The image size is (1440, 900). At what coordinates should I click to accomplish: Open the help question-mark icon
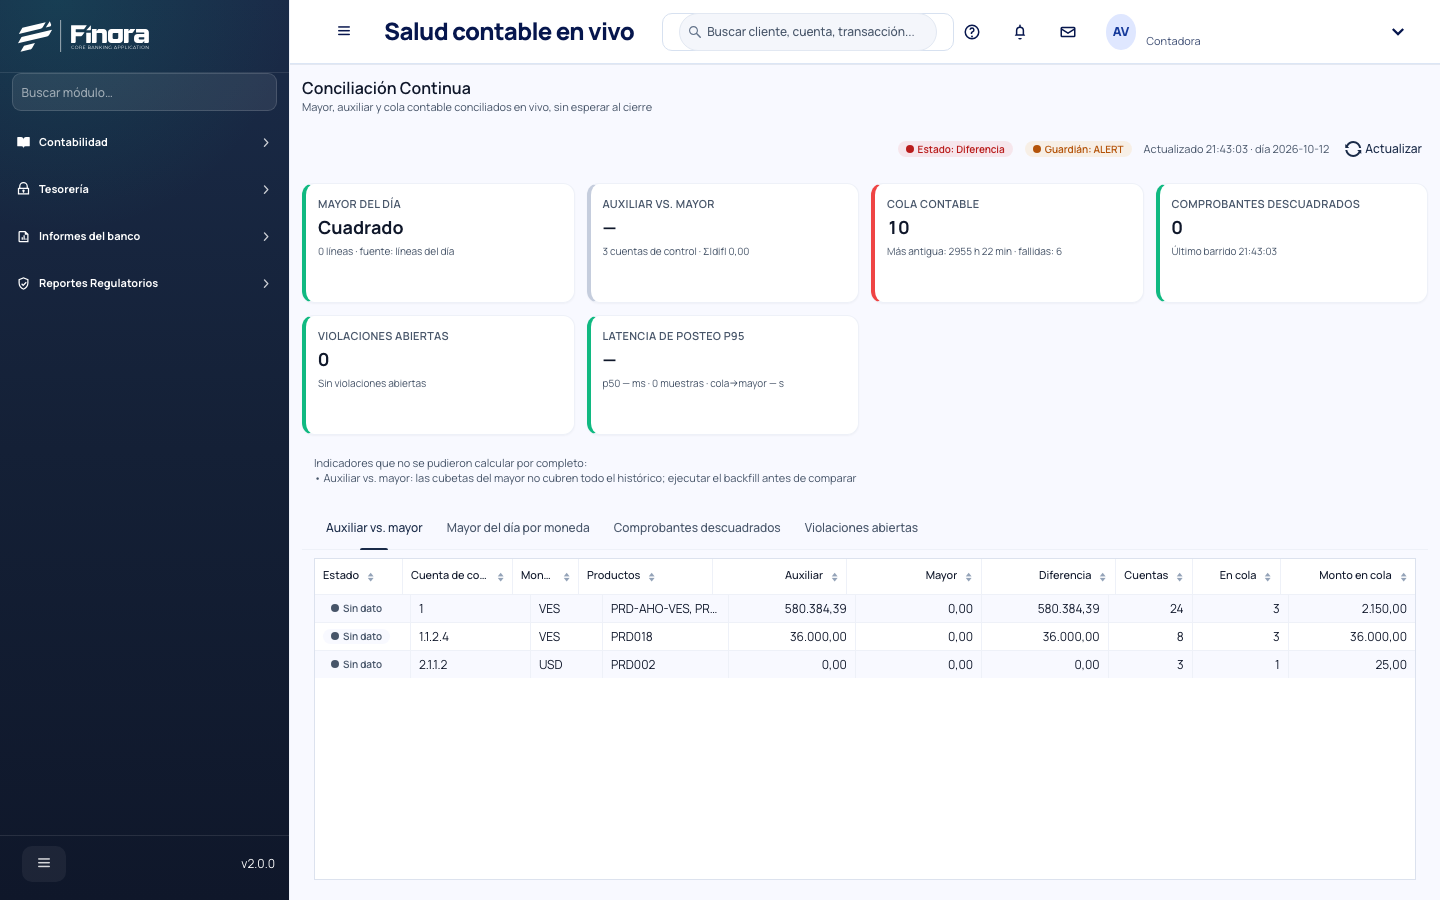pyautogui.click(x=972, y=32)
